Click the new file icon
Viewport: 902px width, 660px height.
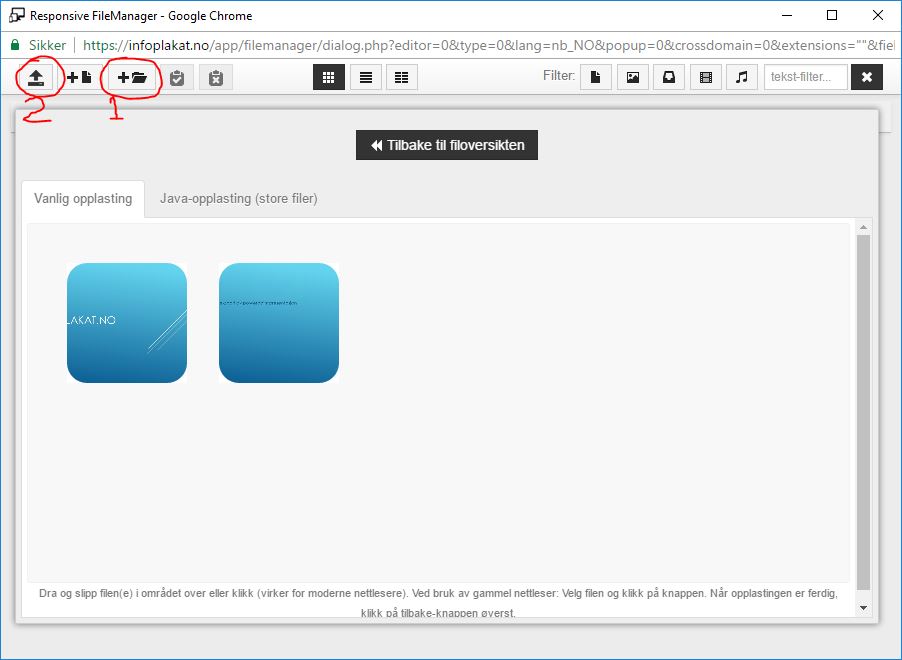[x=79, y=77]
